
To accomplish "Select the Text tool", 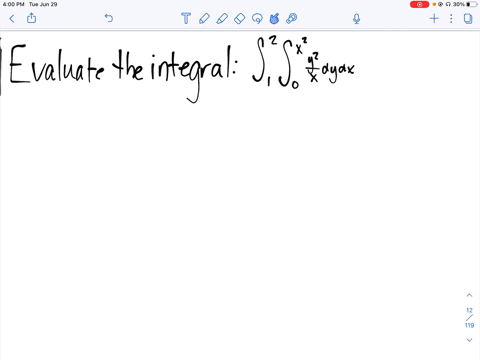I will [186, 18].
